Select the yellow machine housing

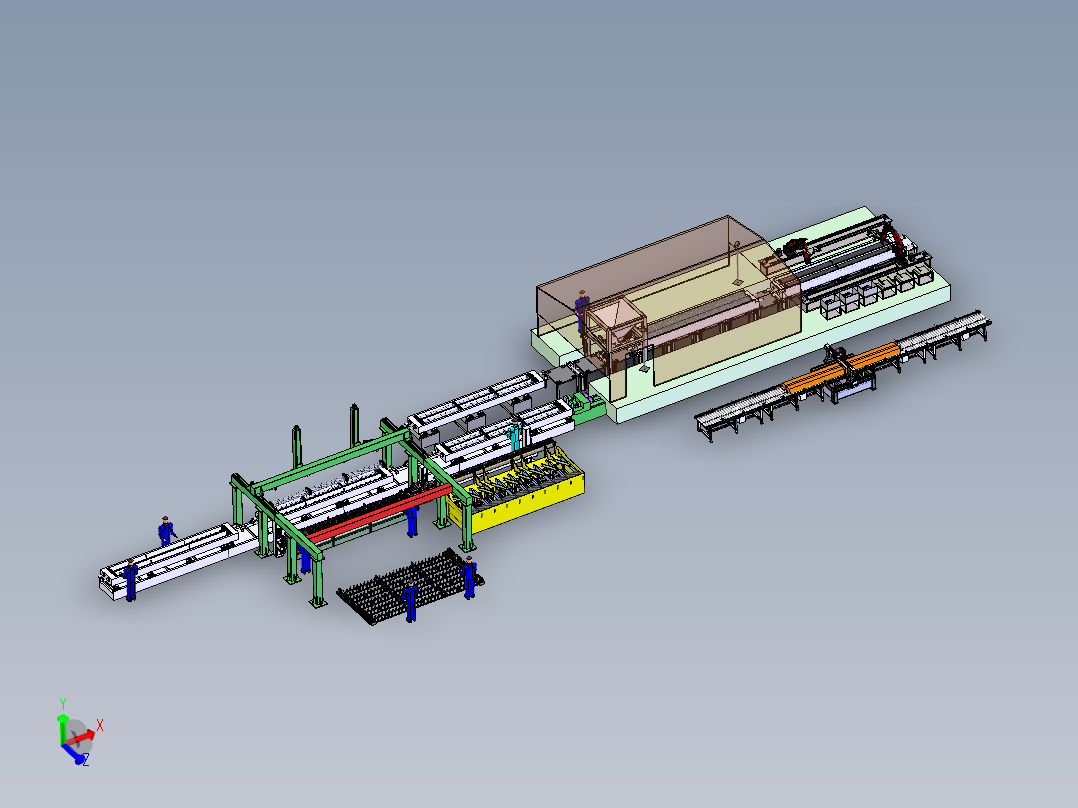(529, 503)
